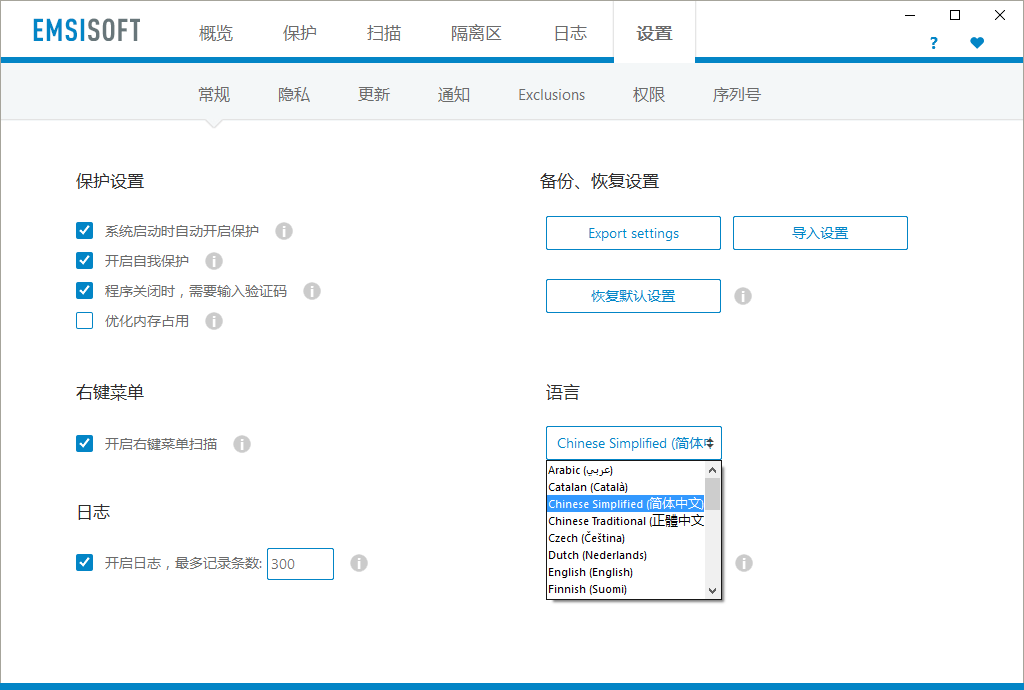Open the 权限 settings sub-tab
The image size is (1024, 690).
[x=648, y=95]
